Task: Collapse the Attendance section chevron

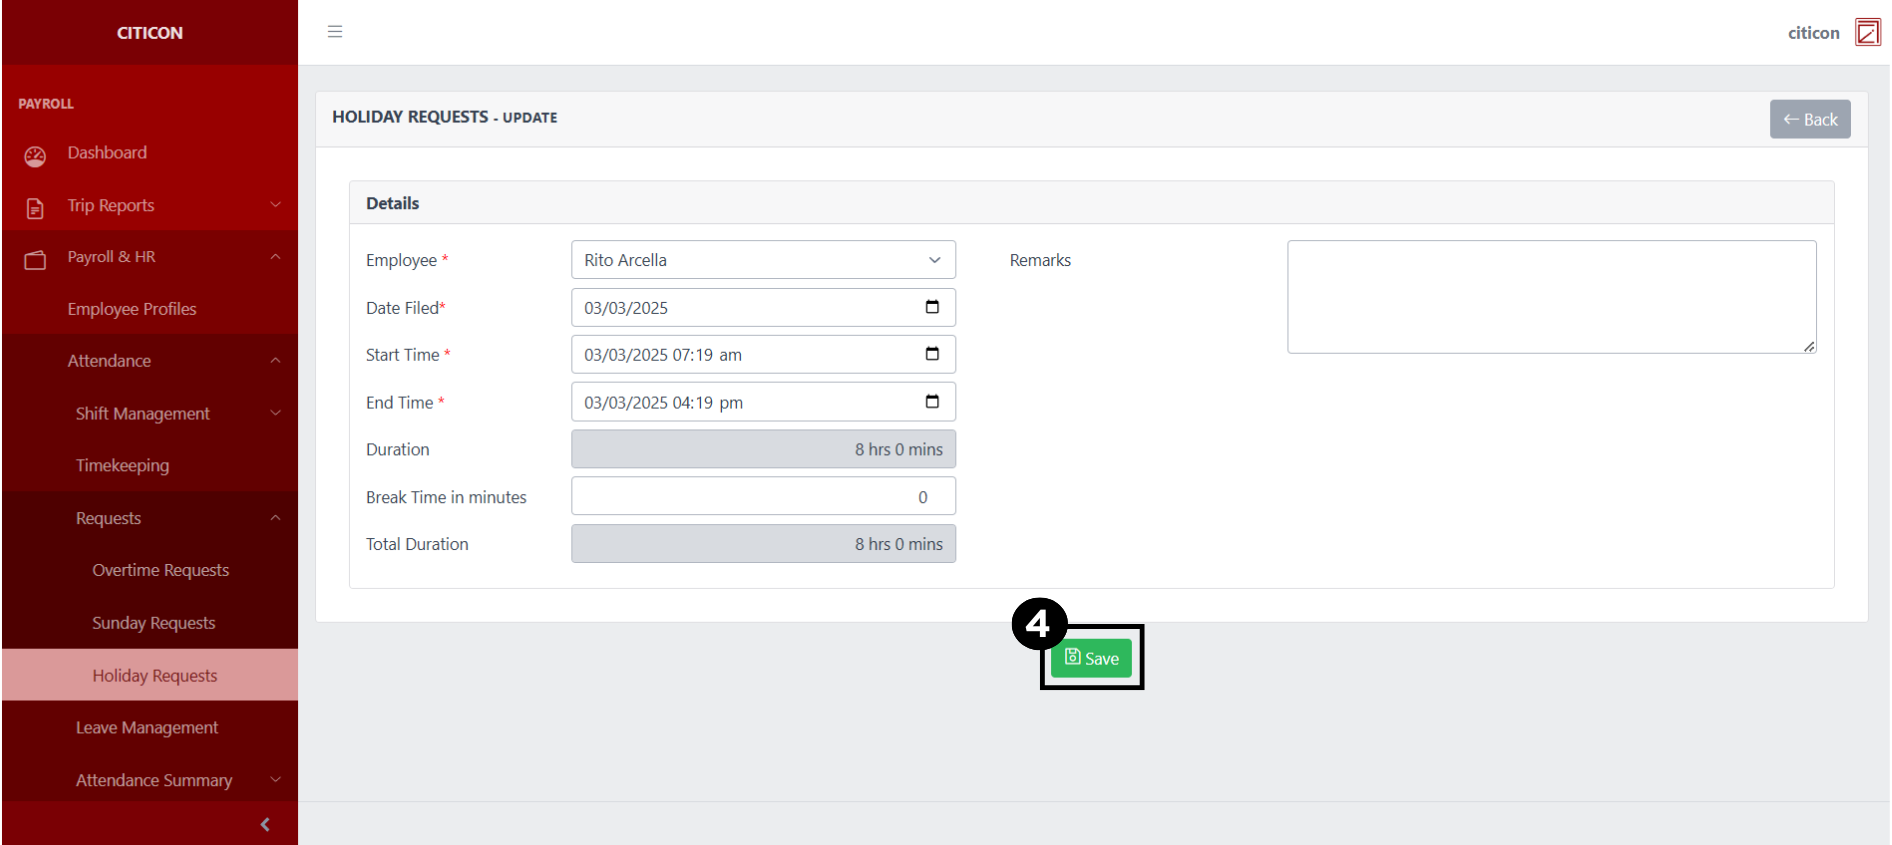Action: [275, 361]
